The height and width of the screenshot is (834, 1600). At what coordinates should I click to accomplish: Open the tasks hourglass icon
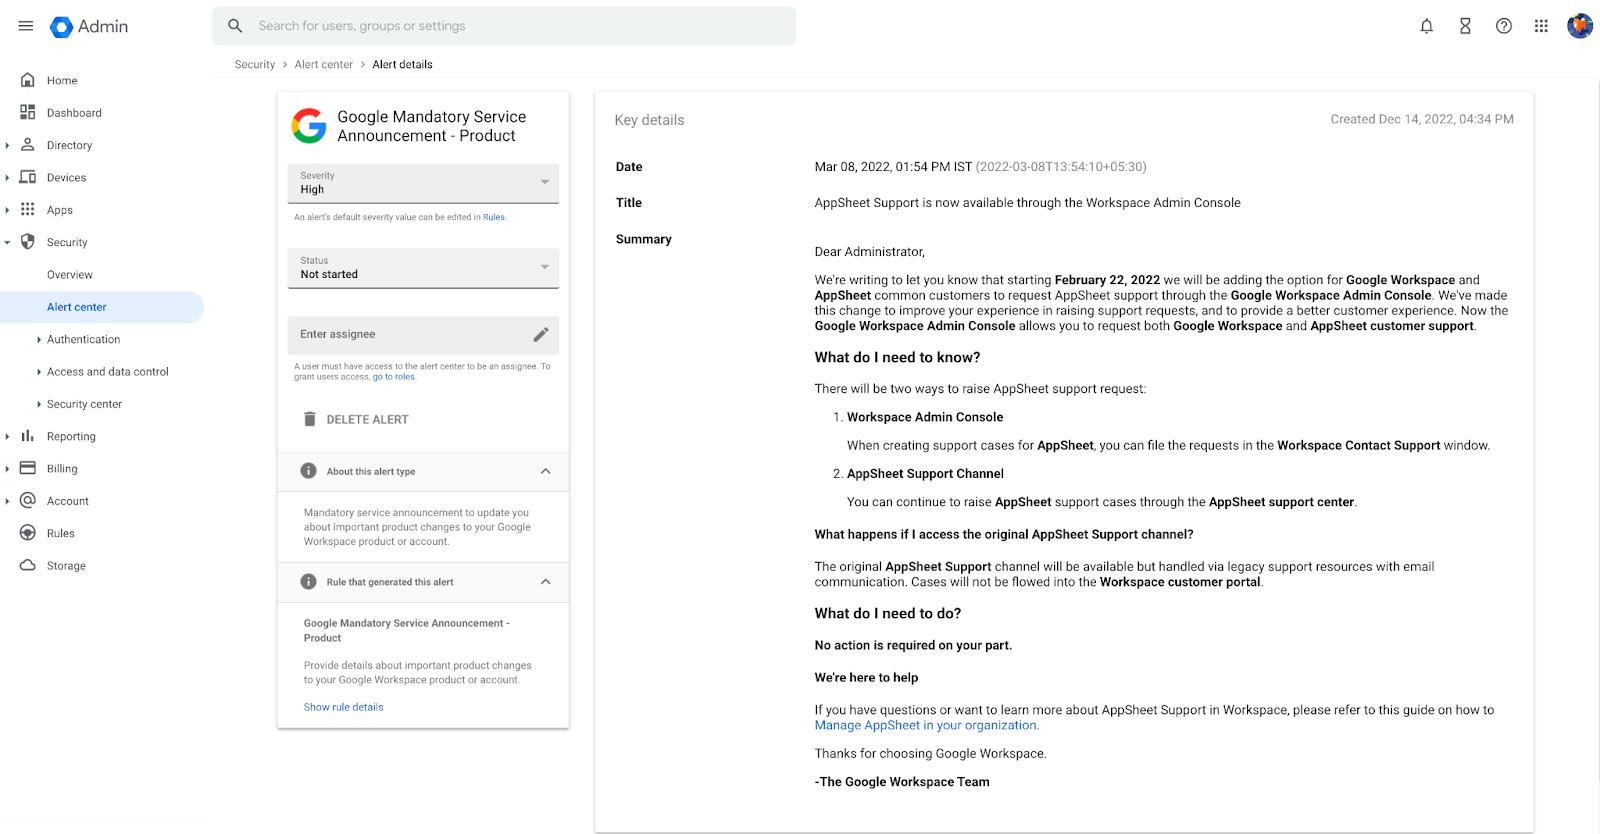tap(1465, 26)
